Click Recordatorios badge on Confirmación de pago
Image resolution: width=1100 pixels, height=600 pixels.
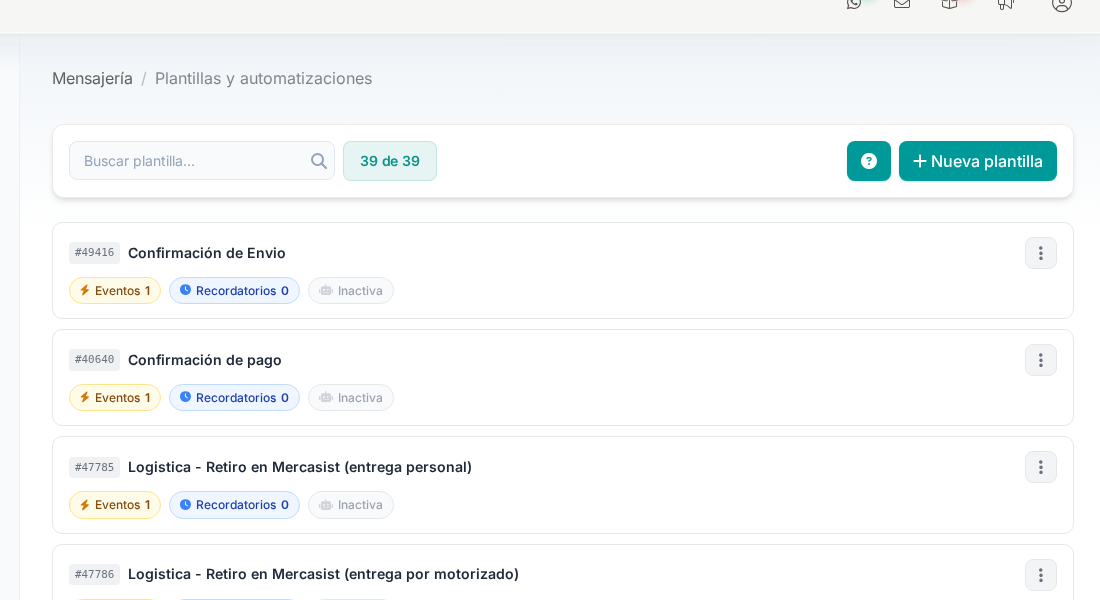tap(234, 398)
